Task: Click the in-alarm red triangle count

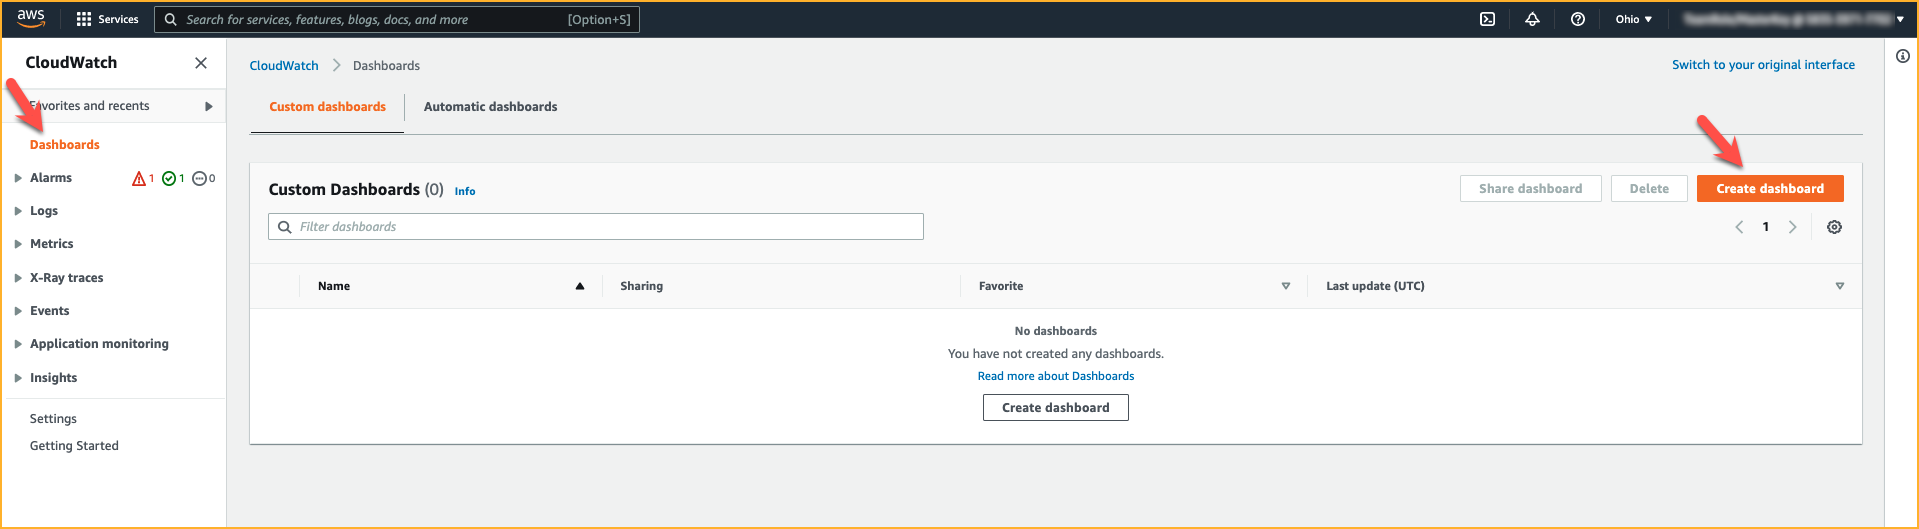Action: [143, 178]
